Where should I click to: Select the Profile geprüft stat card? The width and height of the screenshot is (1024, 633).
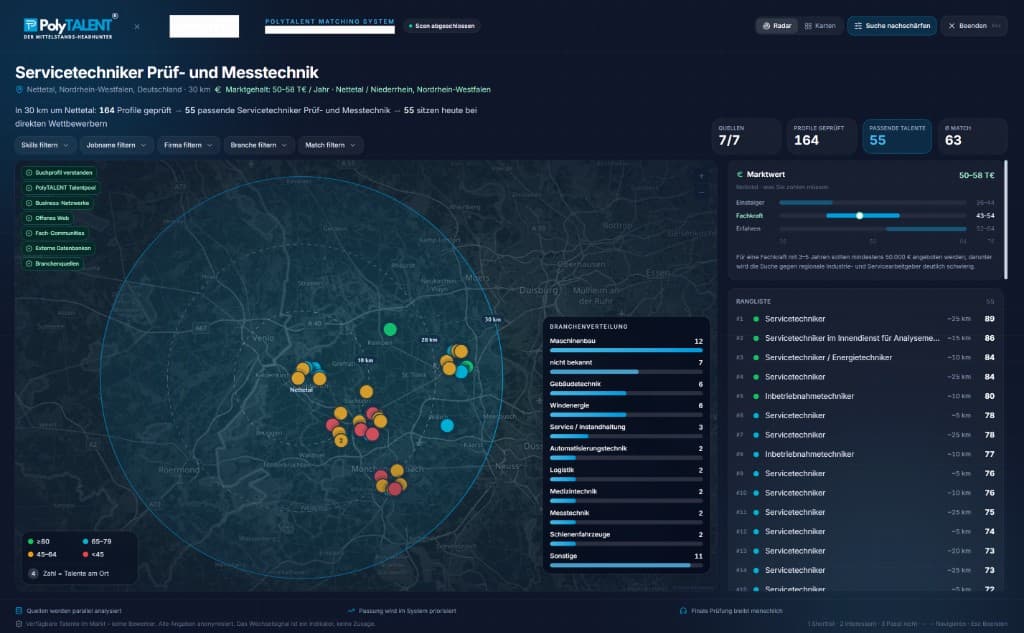click(x=822, y=136)
